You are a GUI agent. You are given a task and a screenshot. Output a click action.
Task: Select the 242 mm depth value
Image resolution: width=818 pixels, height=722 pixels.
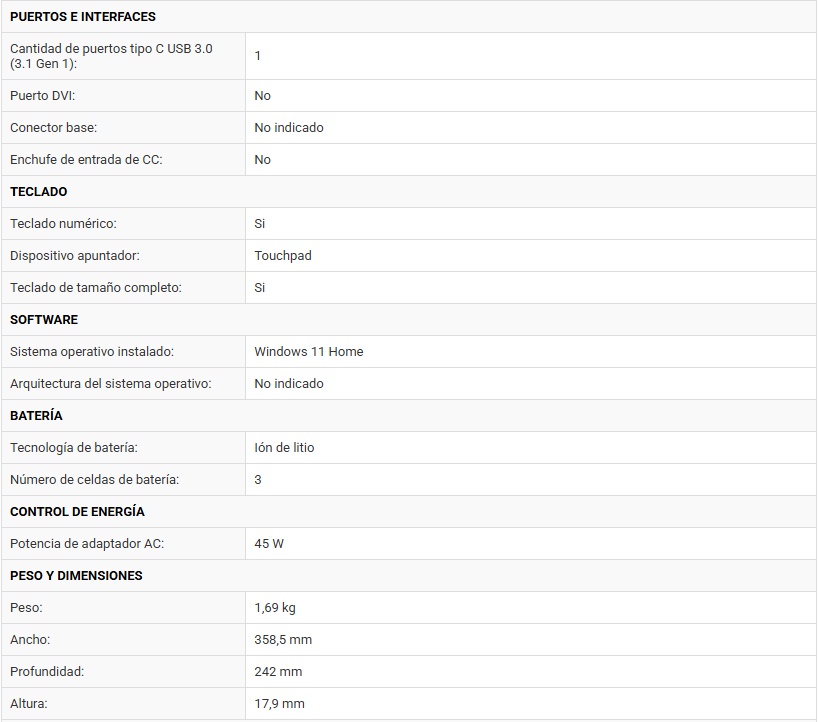point(278,671)
